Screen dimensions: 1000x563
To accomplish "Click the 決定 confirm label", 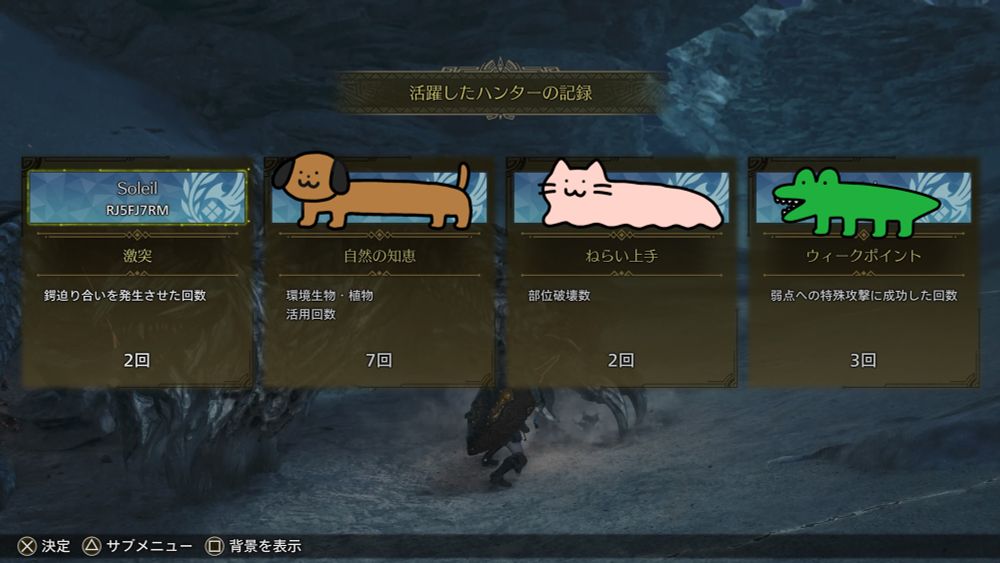I will [56, 546].
